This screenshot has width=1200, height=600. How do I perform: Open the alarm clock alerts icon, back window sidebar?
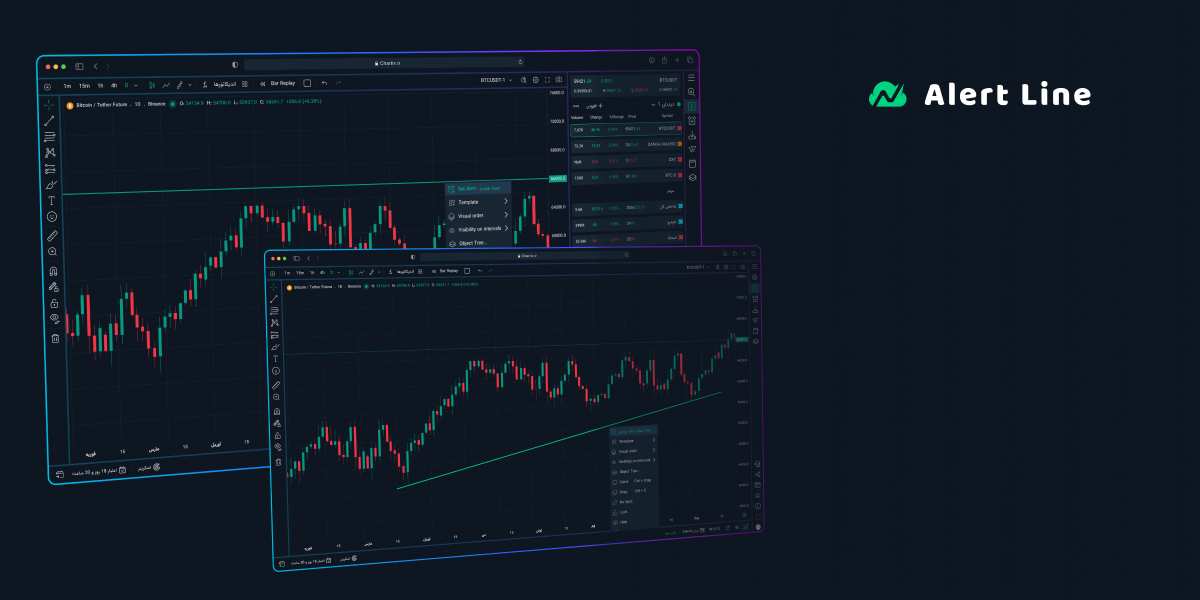coord(692,120)
